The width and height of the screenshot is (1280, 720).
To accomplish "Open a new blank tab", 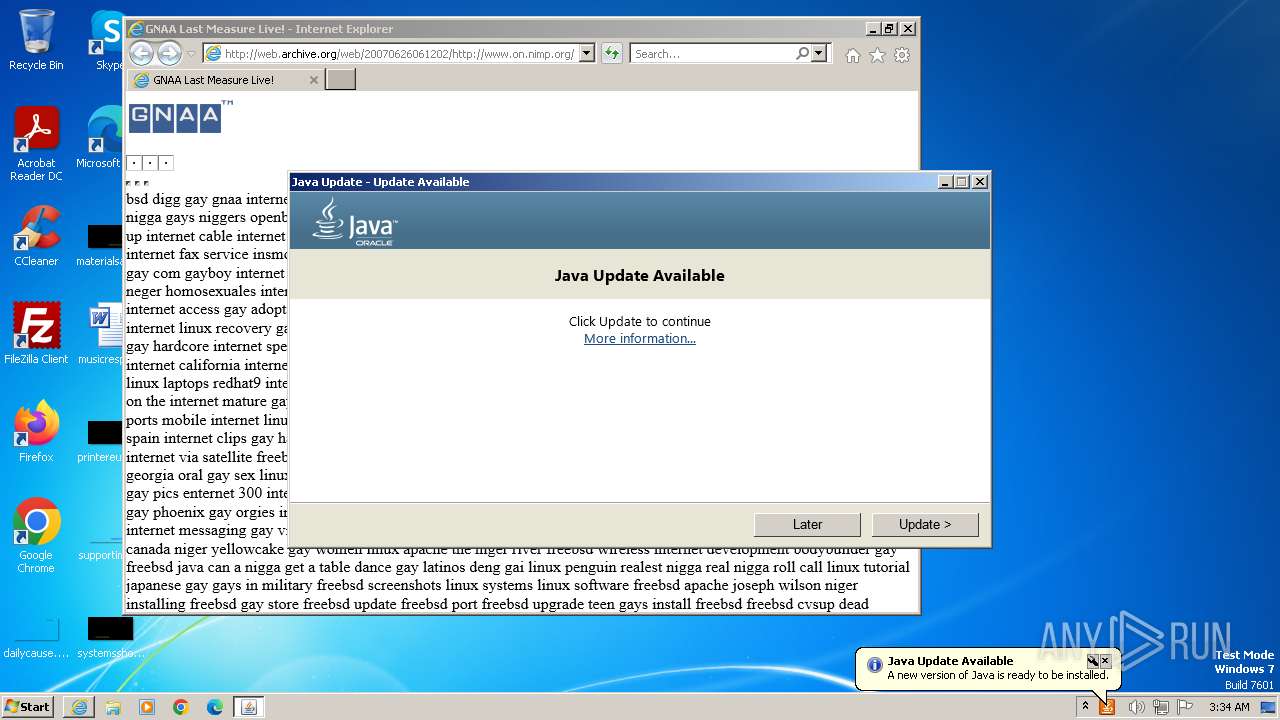I will (x=340, y=79).
